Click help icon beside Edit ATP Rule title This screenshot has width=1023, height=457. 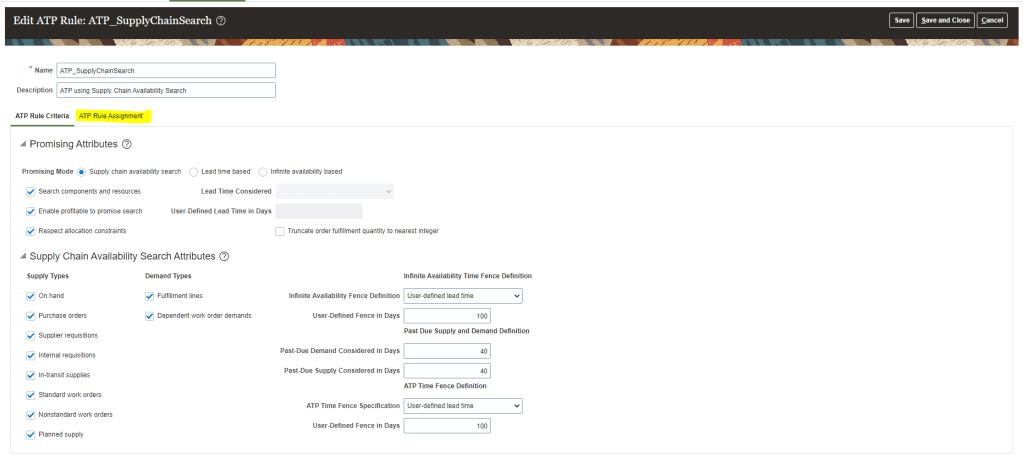coord(220,20)
